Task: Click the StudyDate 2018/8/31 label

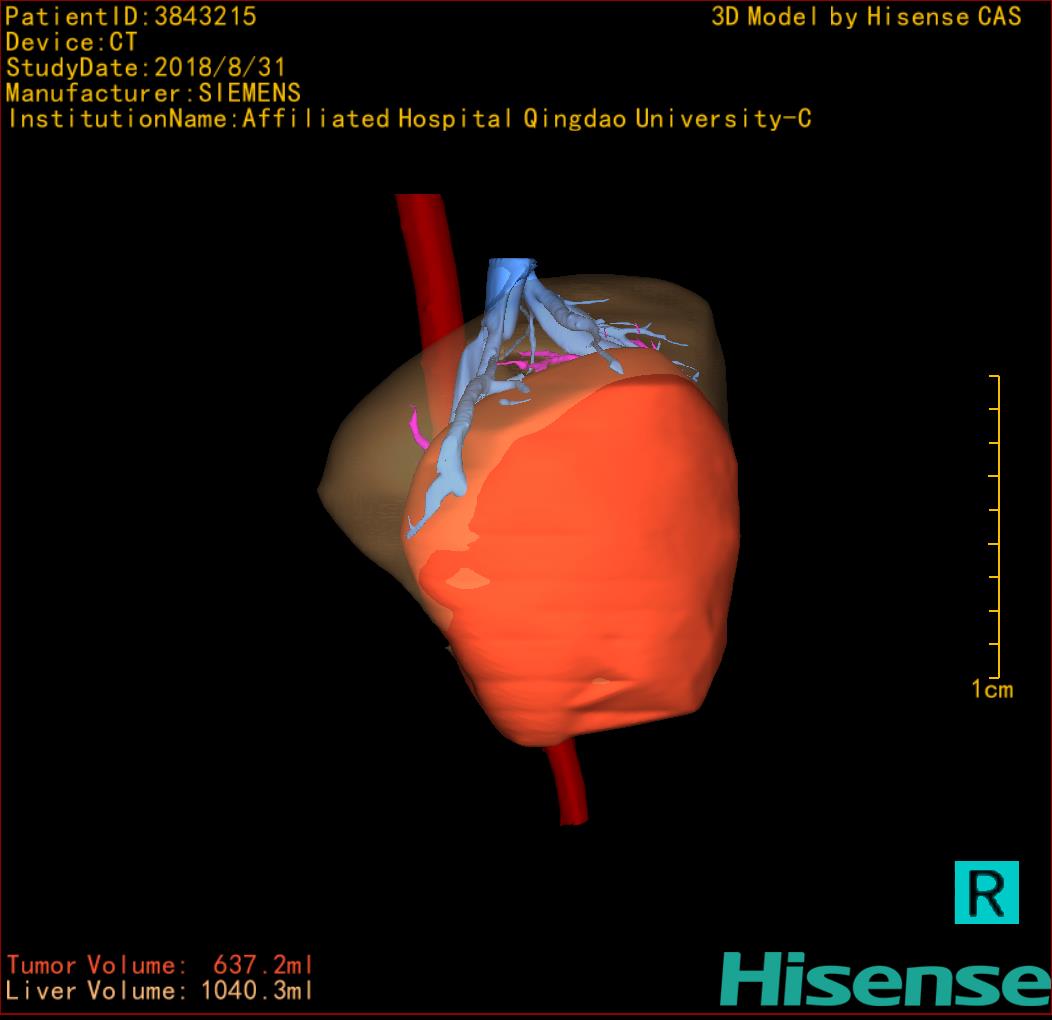Action: [x=146, y=68]
